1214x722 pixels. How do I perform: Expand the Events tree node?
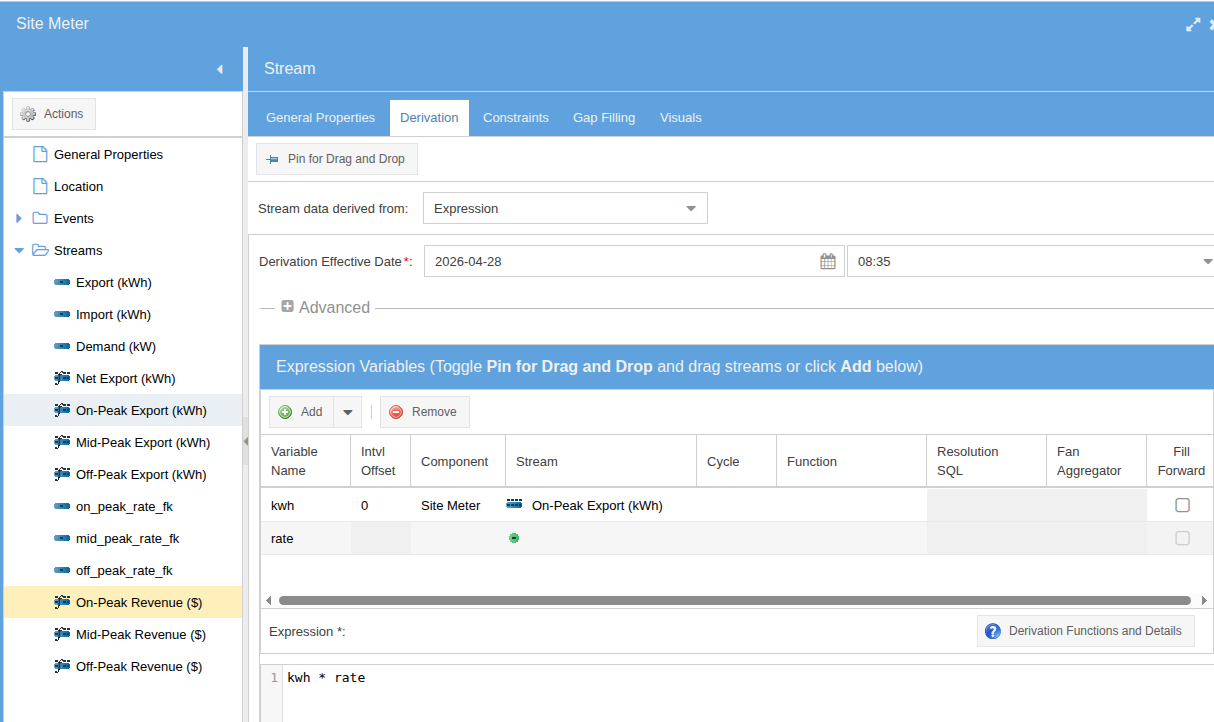point(18,218)
